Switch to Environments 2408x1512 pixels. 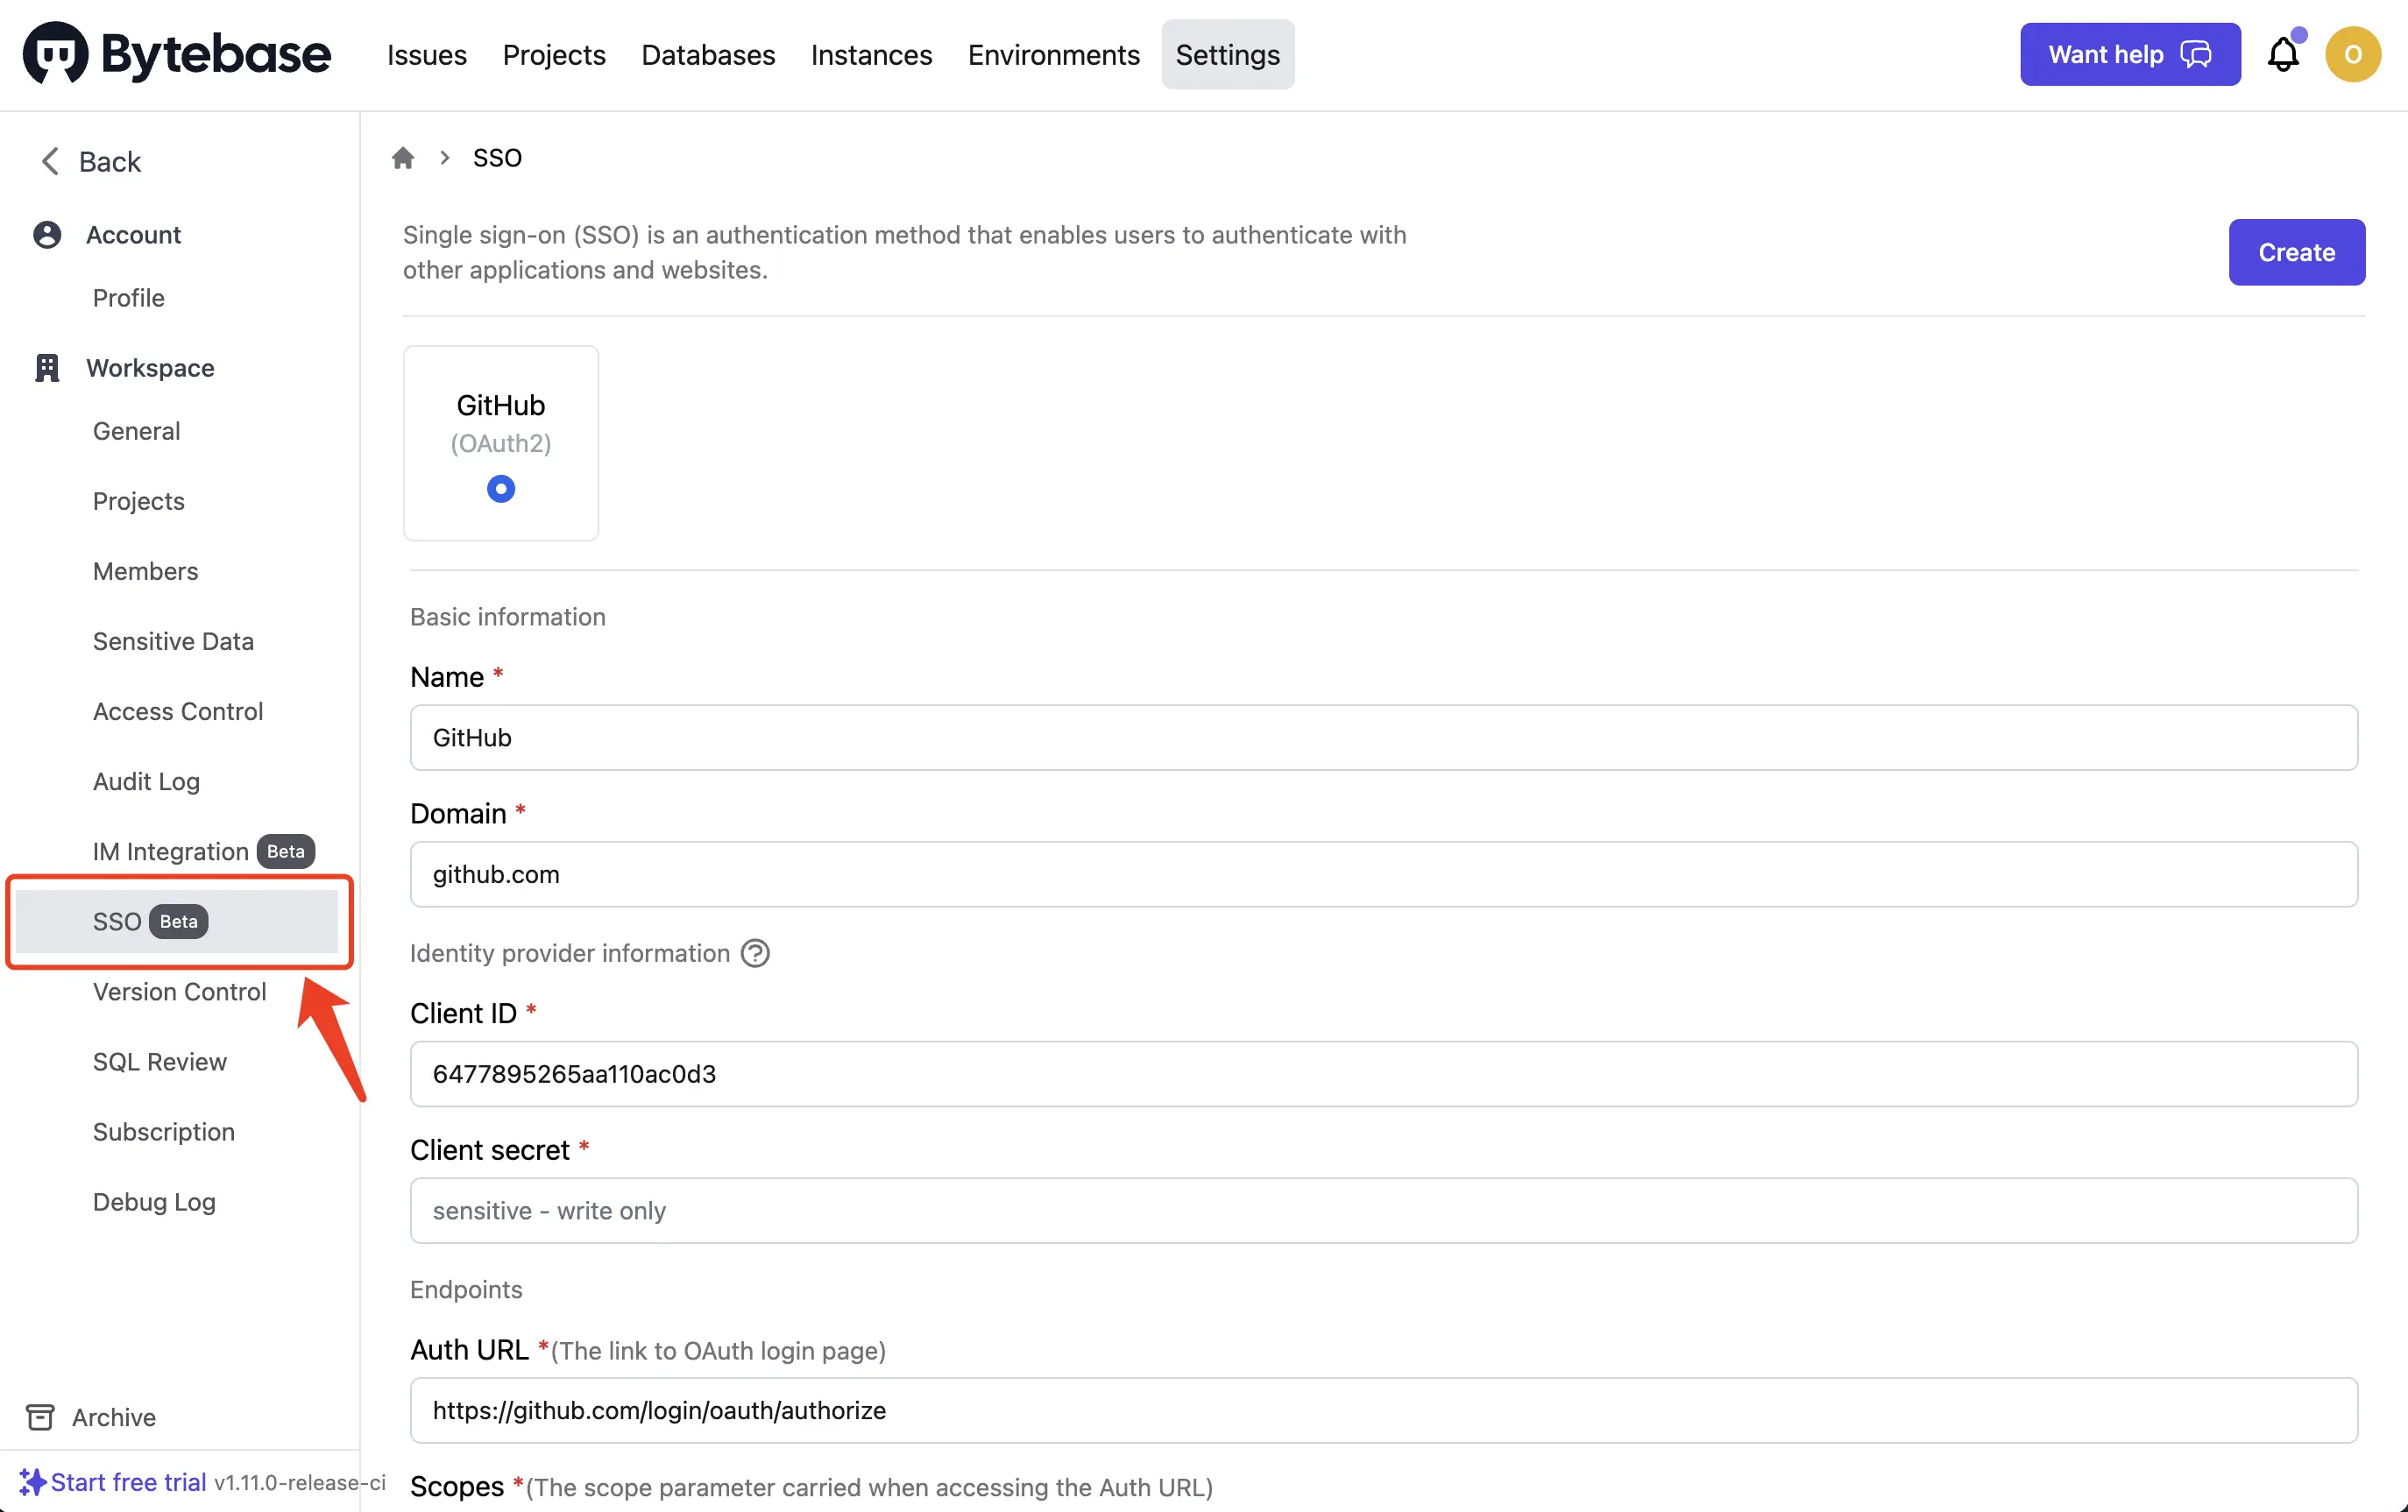pyautogui.click(x=1053, y=55)
